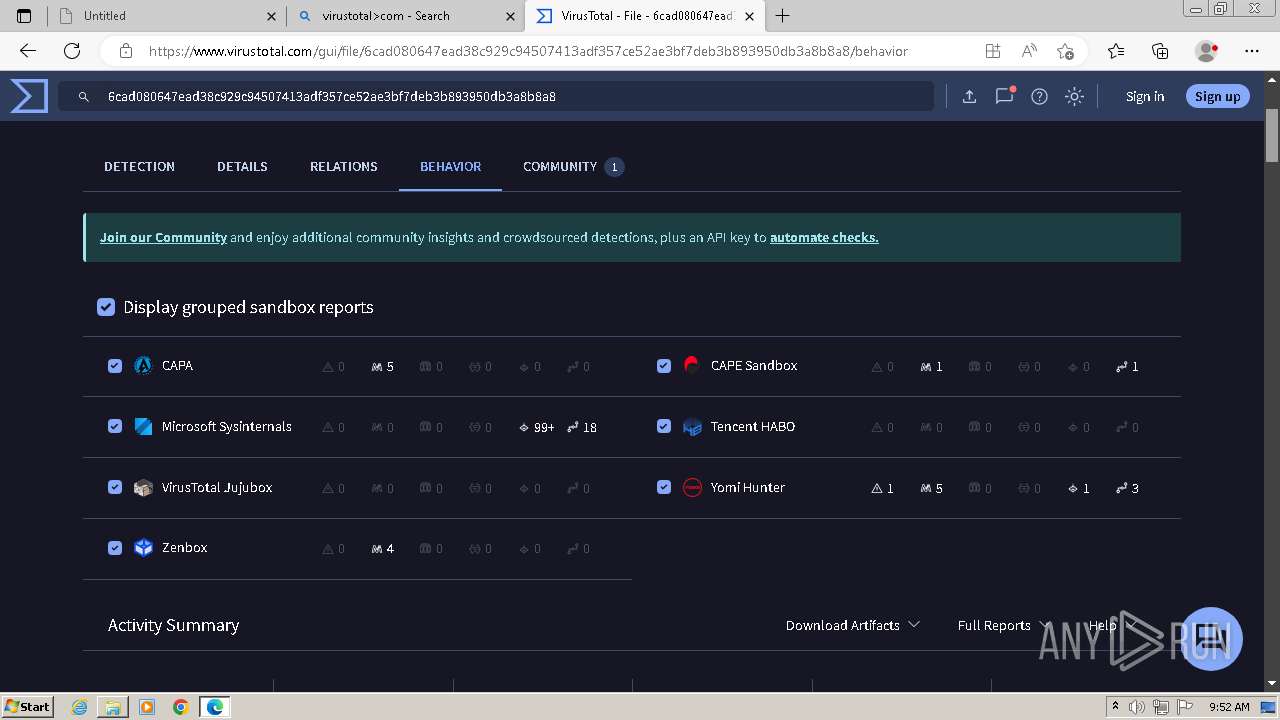Click the upload file icon

click(x=969, y=96)
